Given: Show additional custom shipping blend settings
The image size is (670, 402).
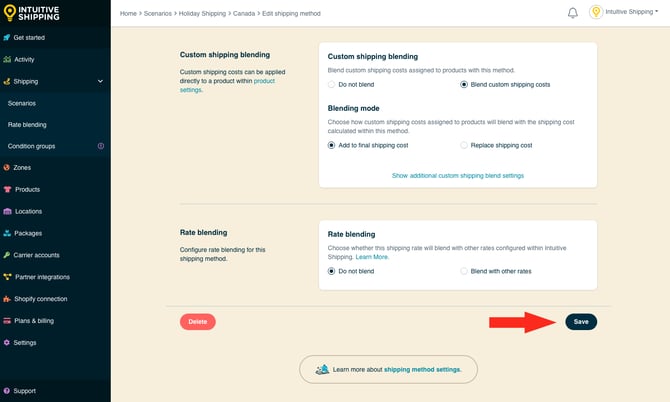Looking at the screenshot, I should [457, 175].
